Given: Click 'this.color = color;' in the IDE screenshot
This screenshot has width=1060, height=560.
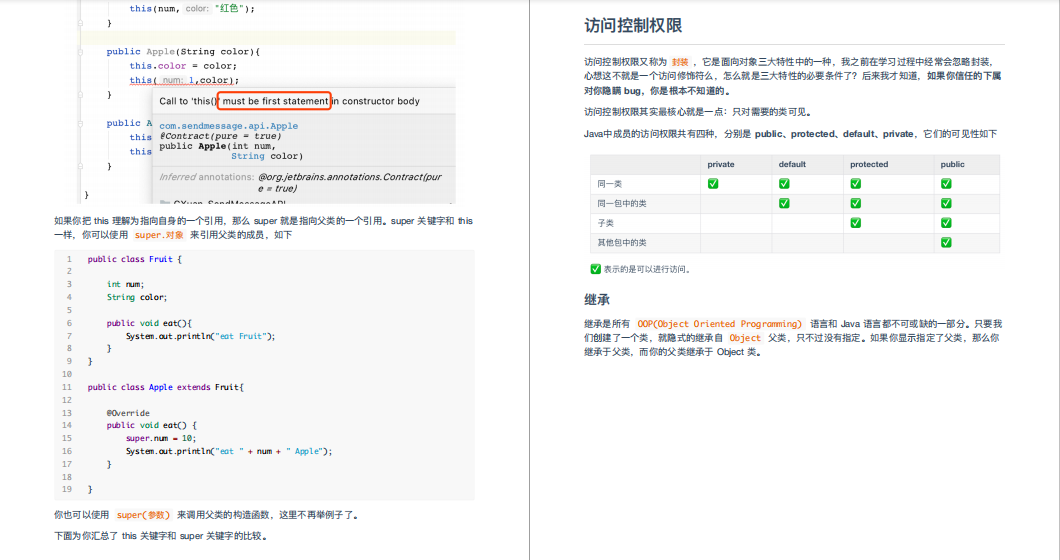Looking at the screenshot, I should click(x=183, y=66).
